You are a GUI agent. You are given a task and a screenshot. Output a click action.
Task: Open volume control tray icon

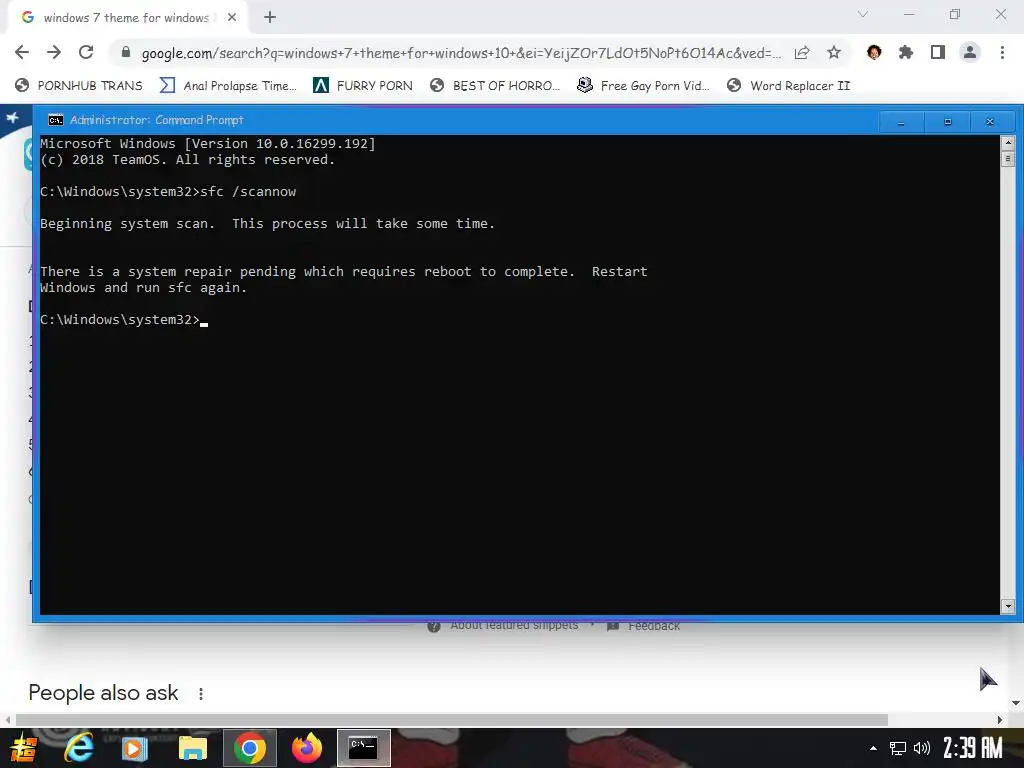[921, 748]
